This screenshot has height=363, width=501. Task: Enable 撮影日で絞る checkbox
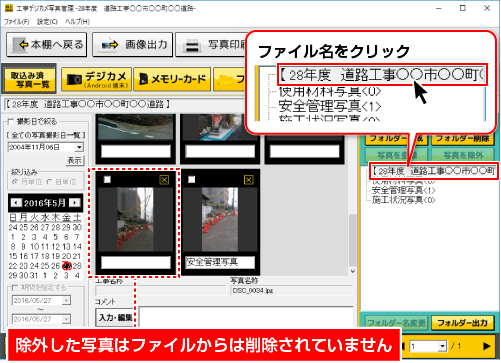tap(11, 122)
